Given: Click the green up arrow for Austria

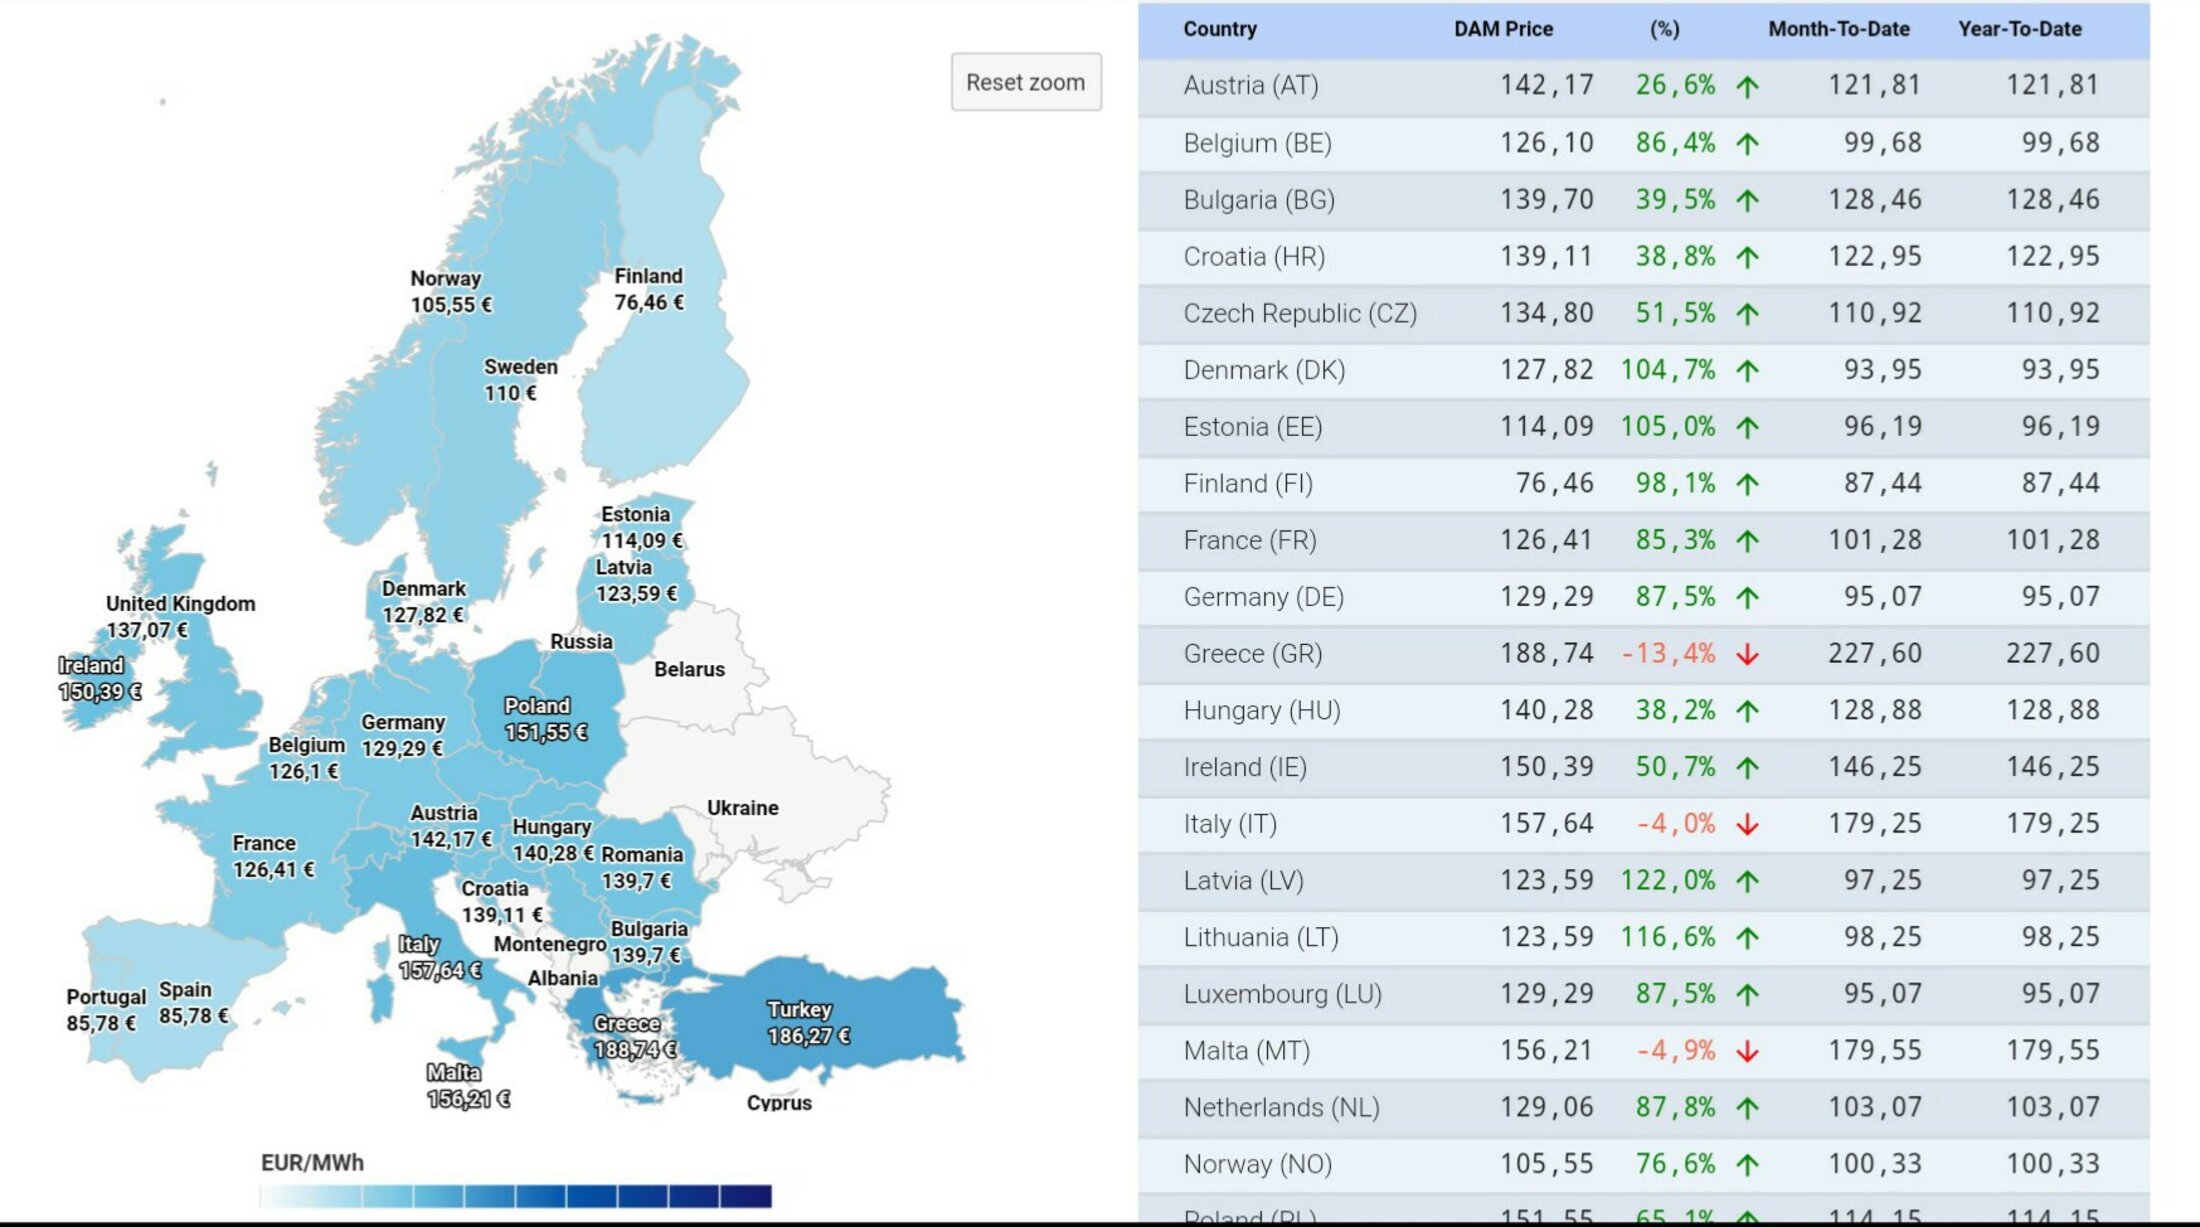Looking at the screenshot, I should pyautogui.click(x=1747, y=87).
